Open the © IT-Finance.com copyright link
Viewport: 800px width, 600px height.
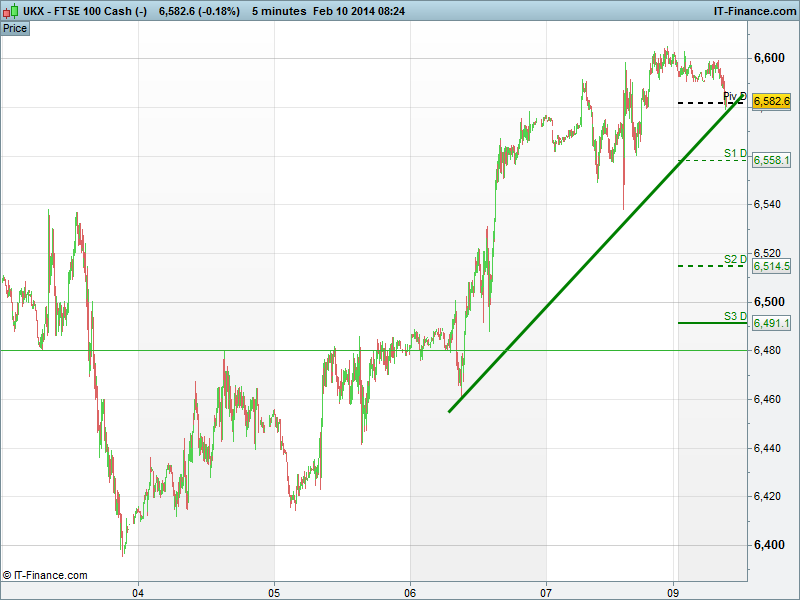tap(45, 575)
